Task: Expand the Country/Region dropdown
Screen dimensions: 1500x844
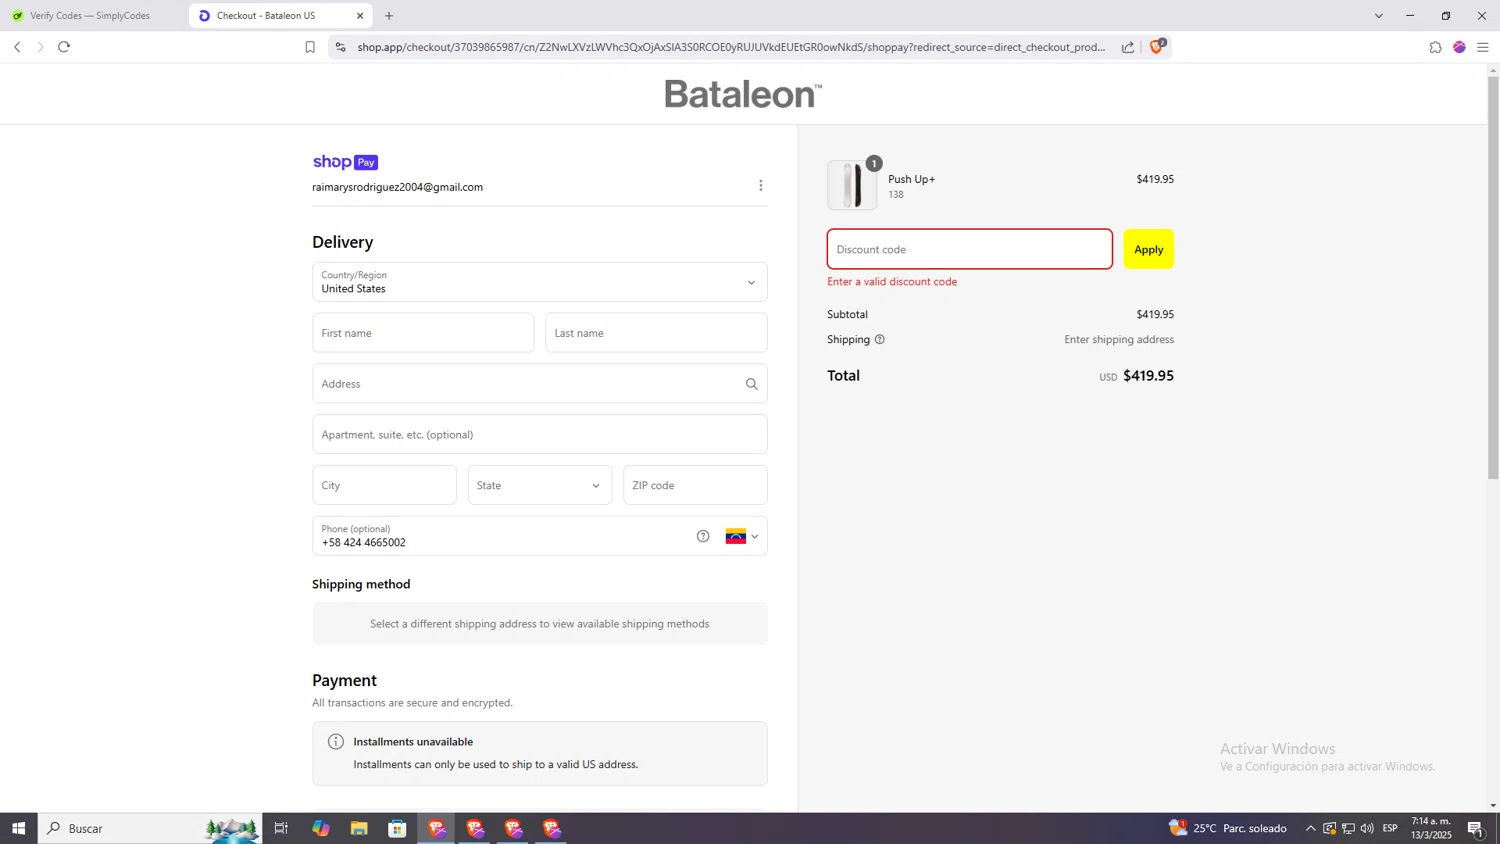Action: (540, 282)
